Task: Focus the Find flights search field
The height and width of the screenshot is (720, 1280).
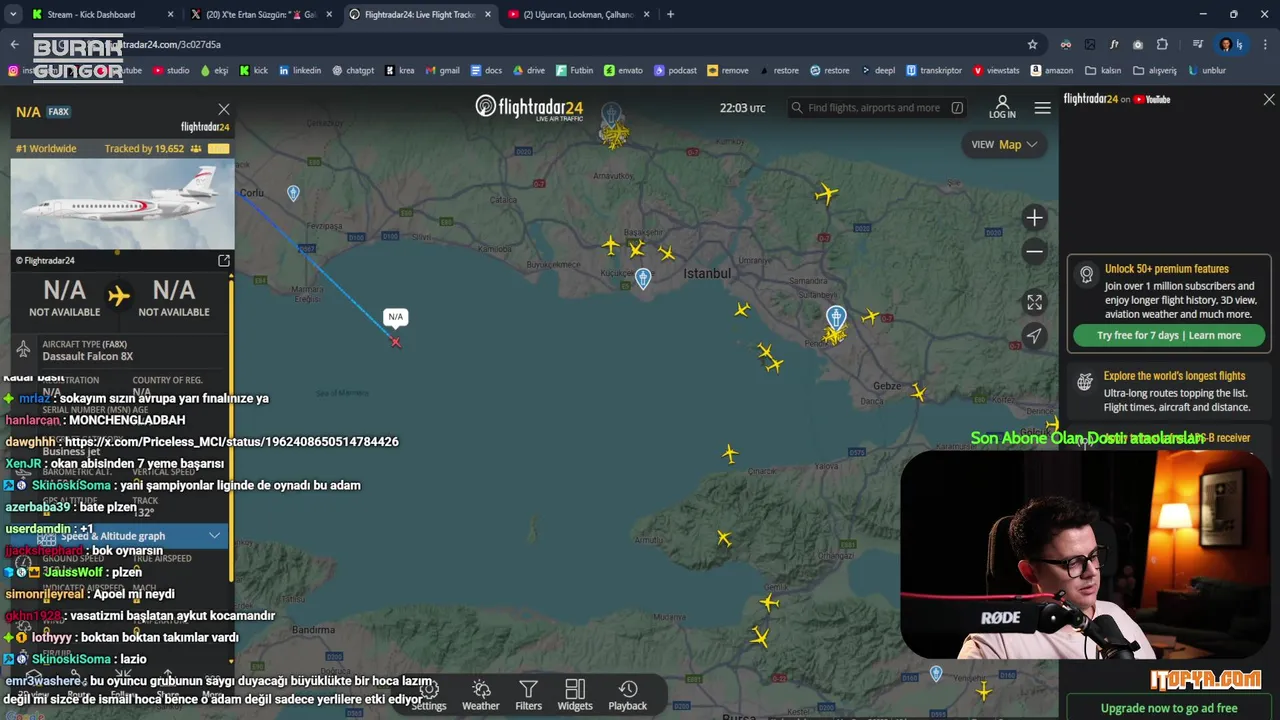Action: pos(873,108)
